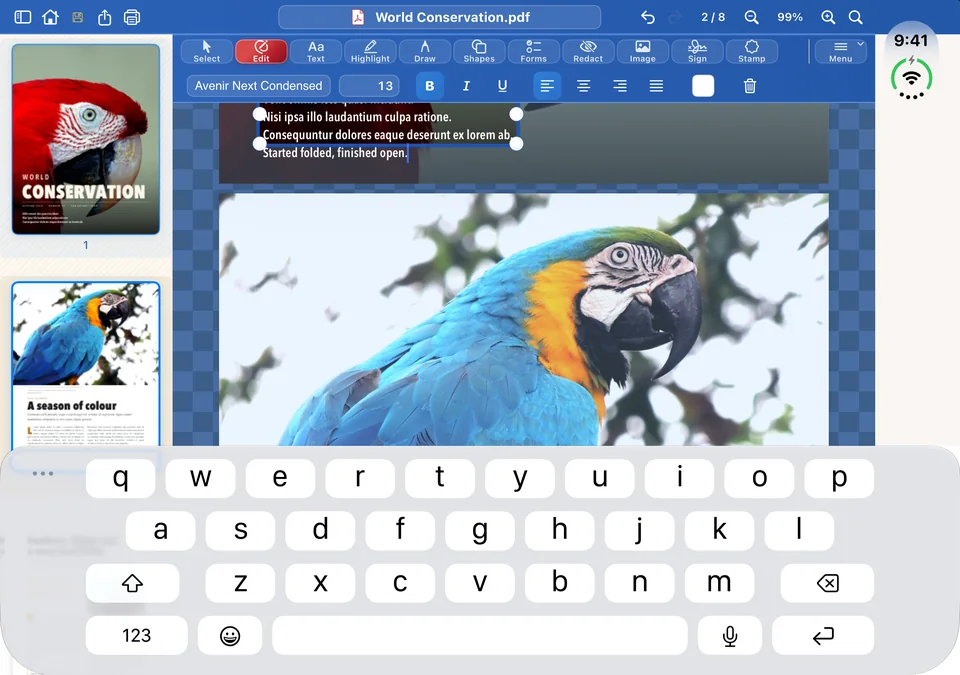
Task: Align text right
Action: (620, 86)
